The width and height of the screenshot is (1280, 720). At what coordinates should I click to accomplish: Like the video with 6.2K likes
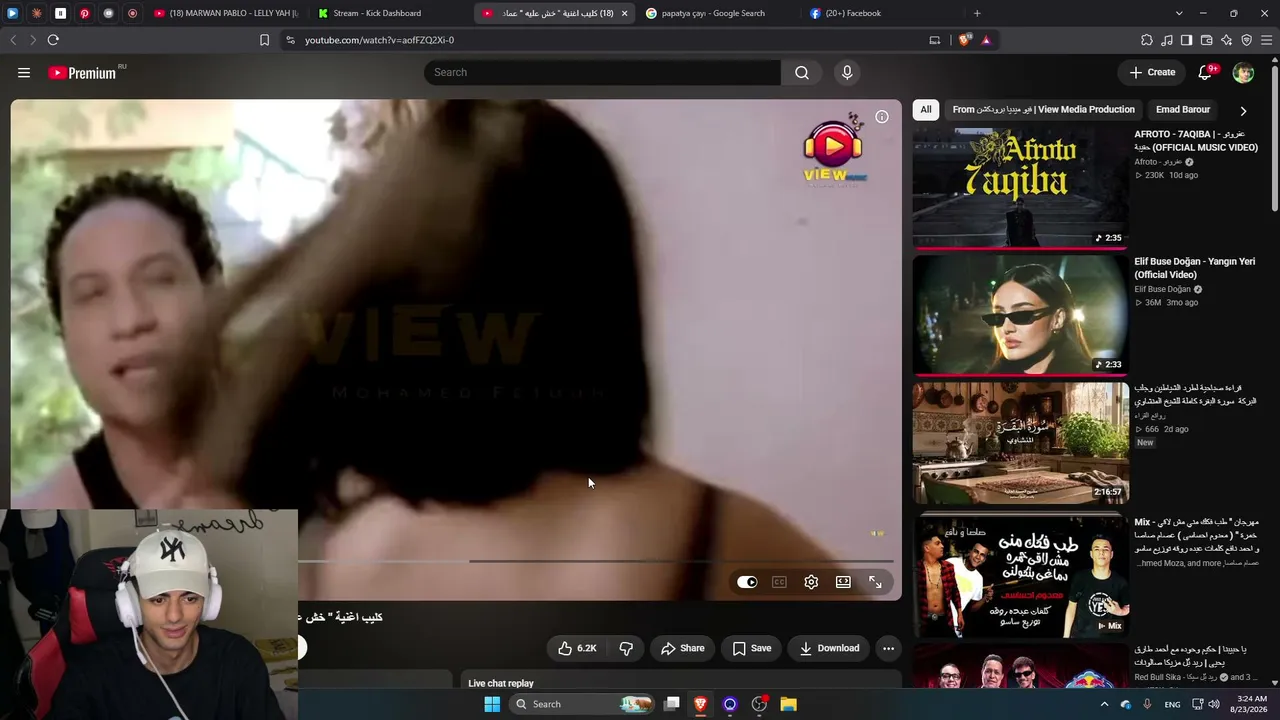click(577, 648)
